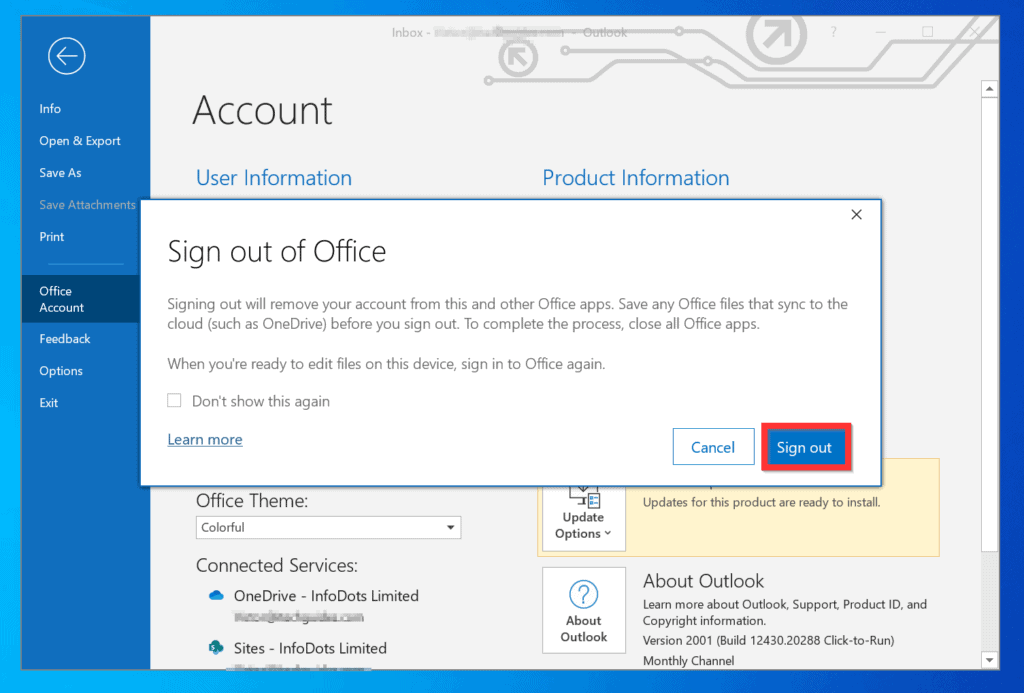Click the OneDrive cloud icon
Viewport: 1024px width, 693px height.
216,596
